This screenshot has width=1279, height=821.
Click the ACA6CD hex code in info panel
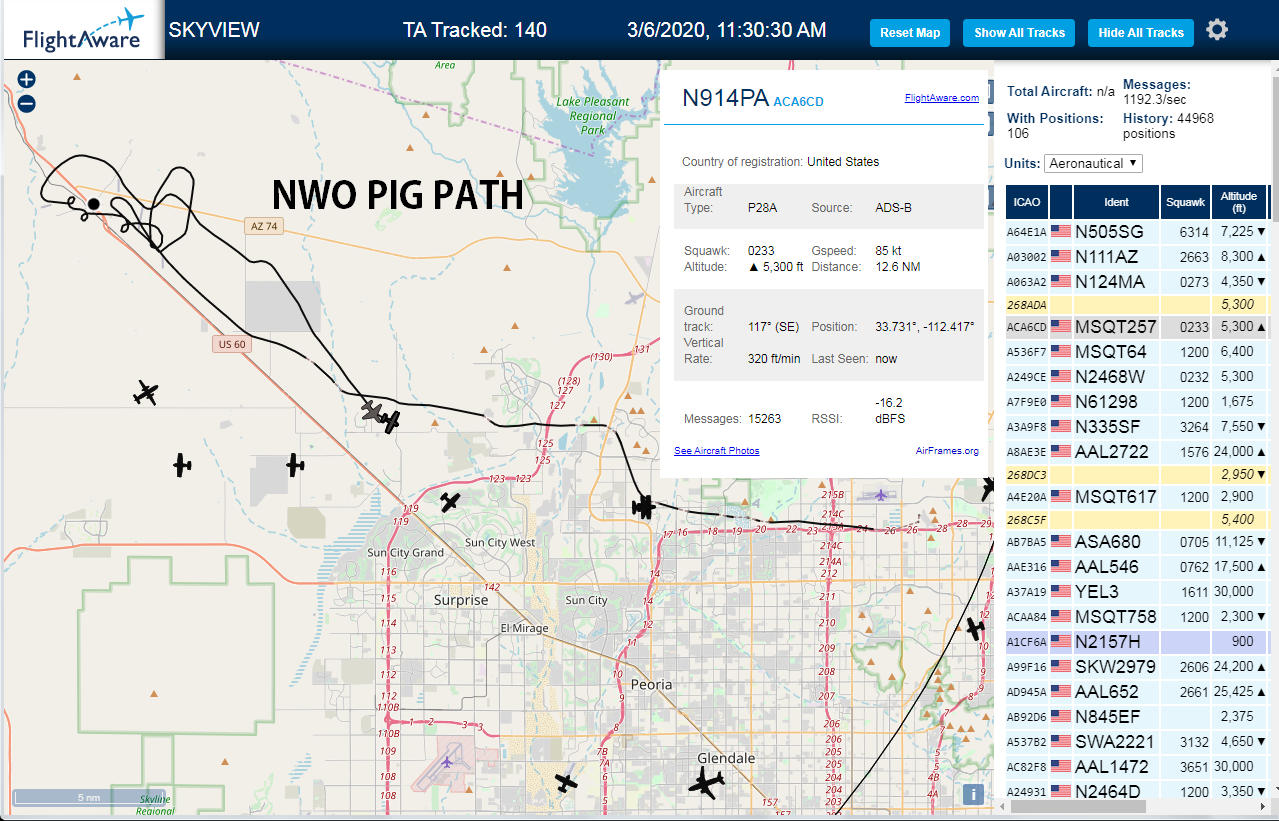click(x=799, y=101)
